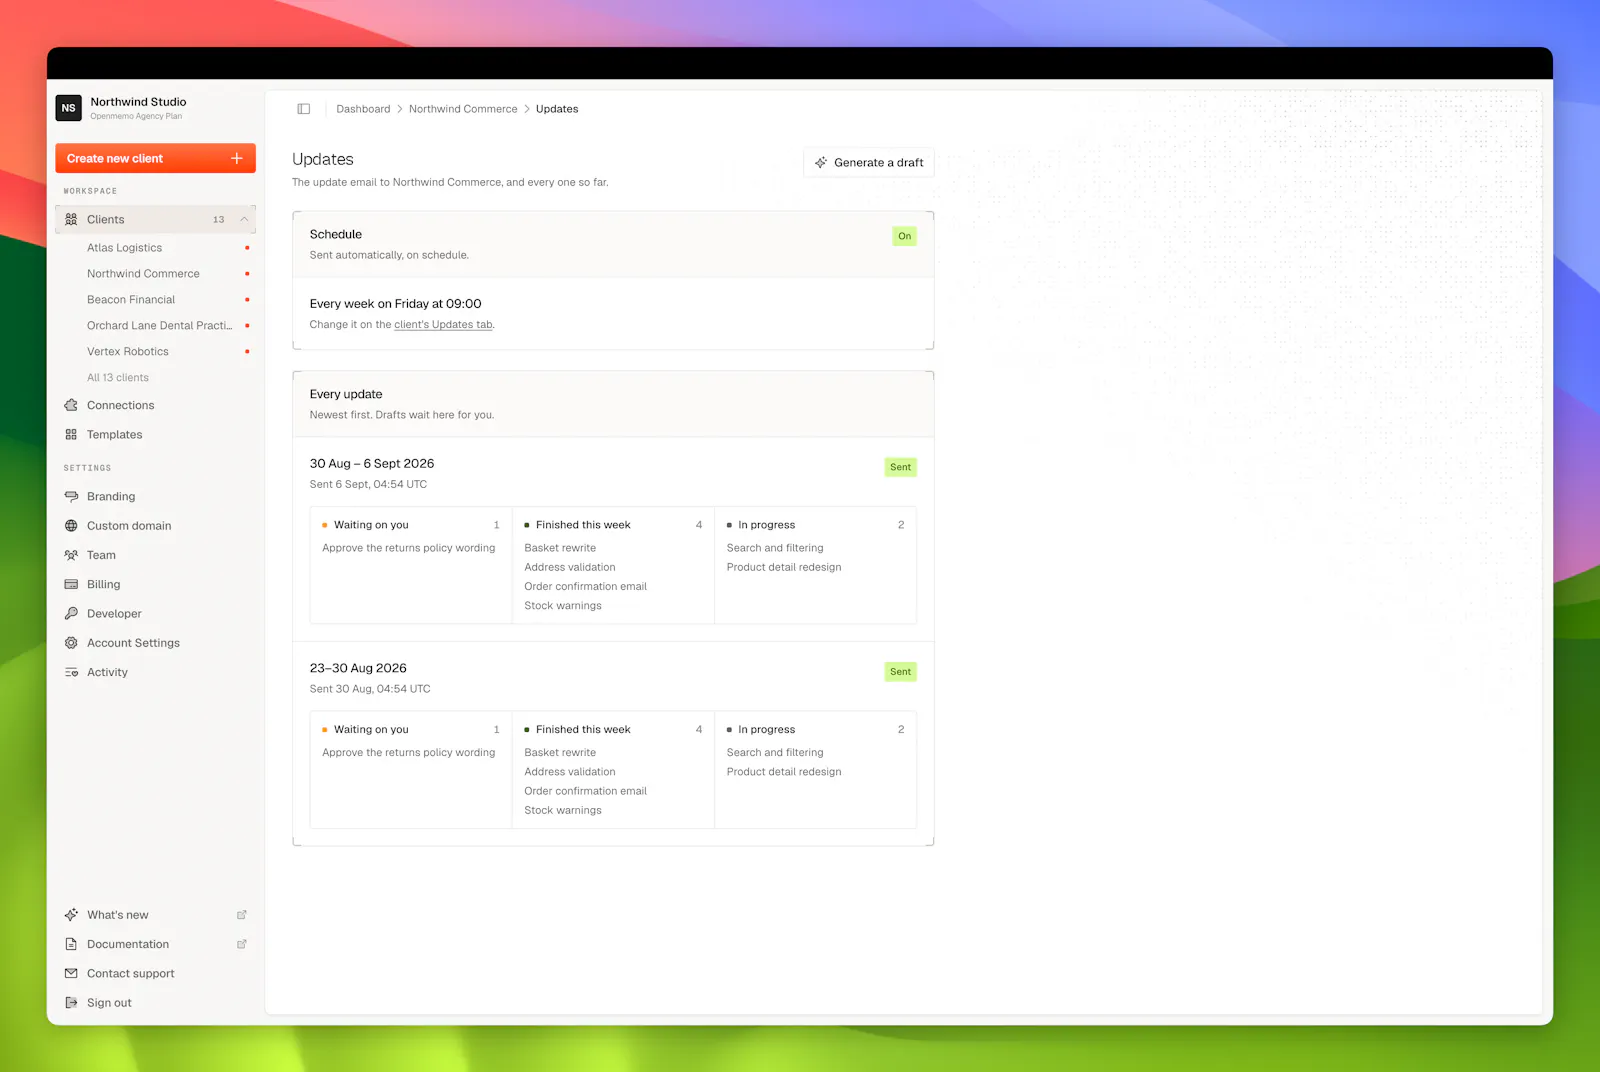Click the NS workspace logo

(x=68, y=108)
